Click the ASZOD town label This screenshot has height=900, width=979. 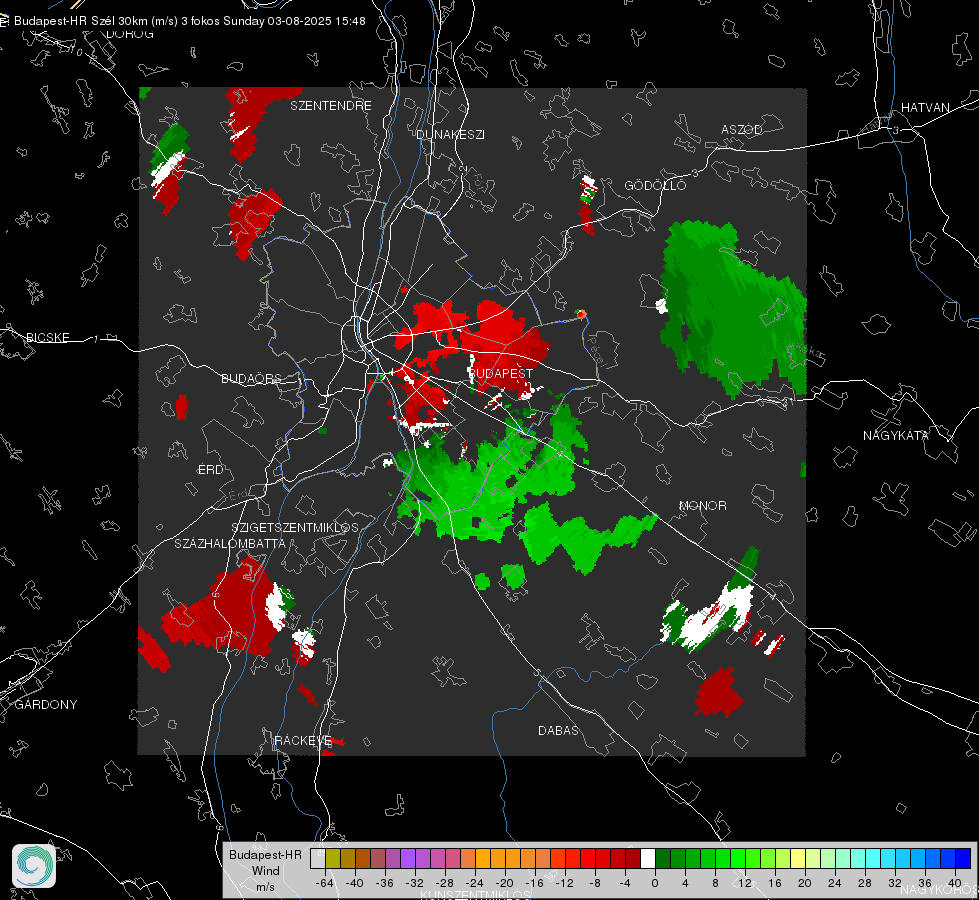[742, 130]
